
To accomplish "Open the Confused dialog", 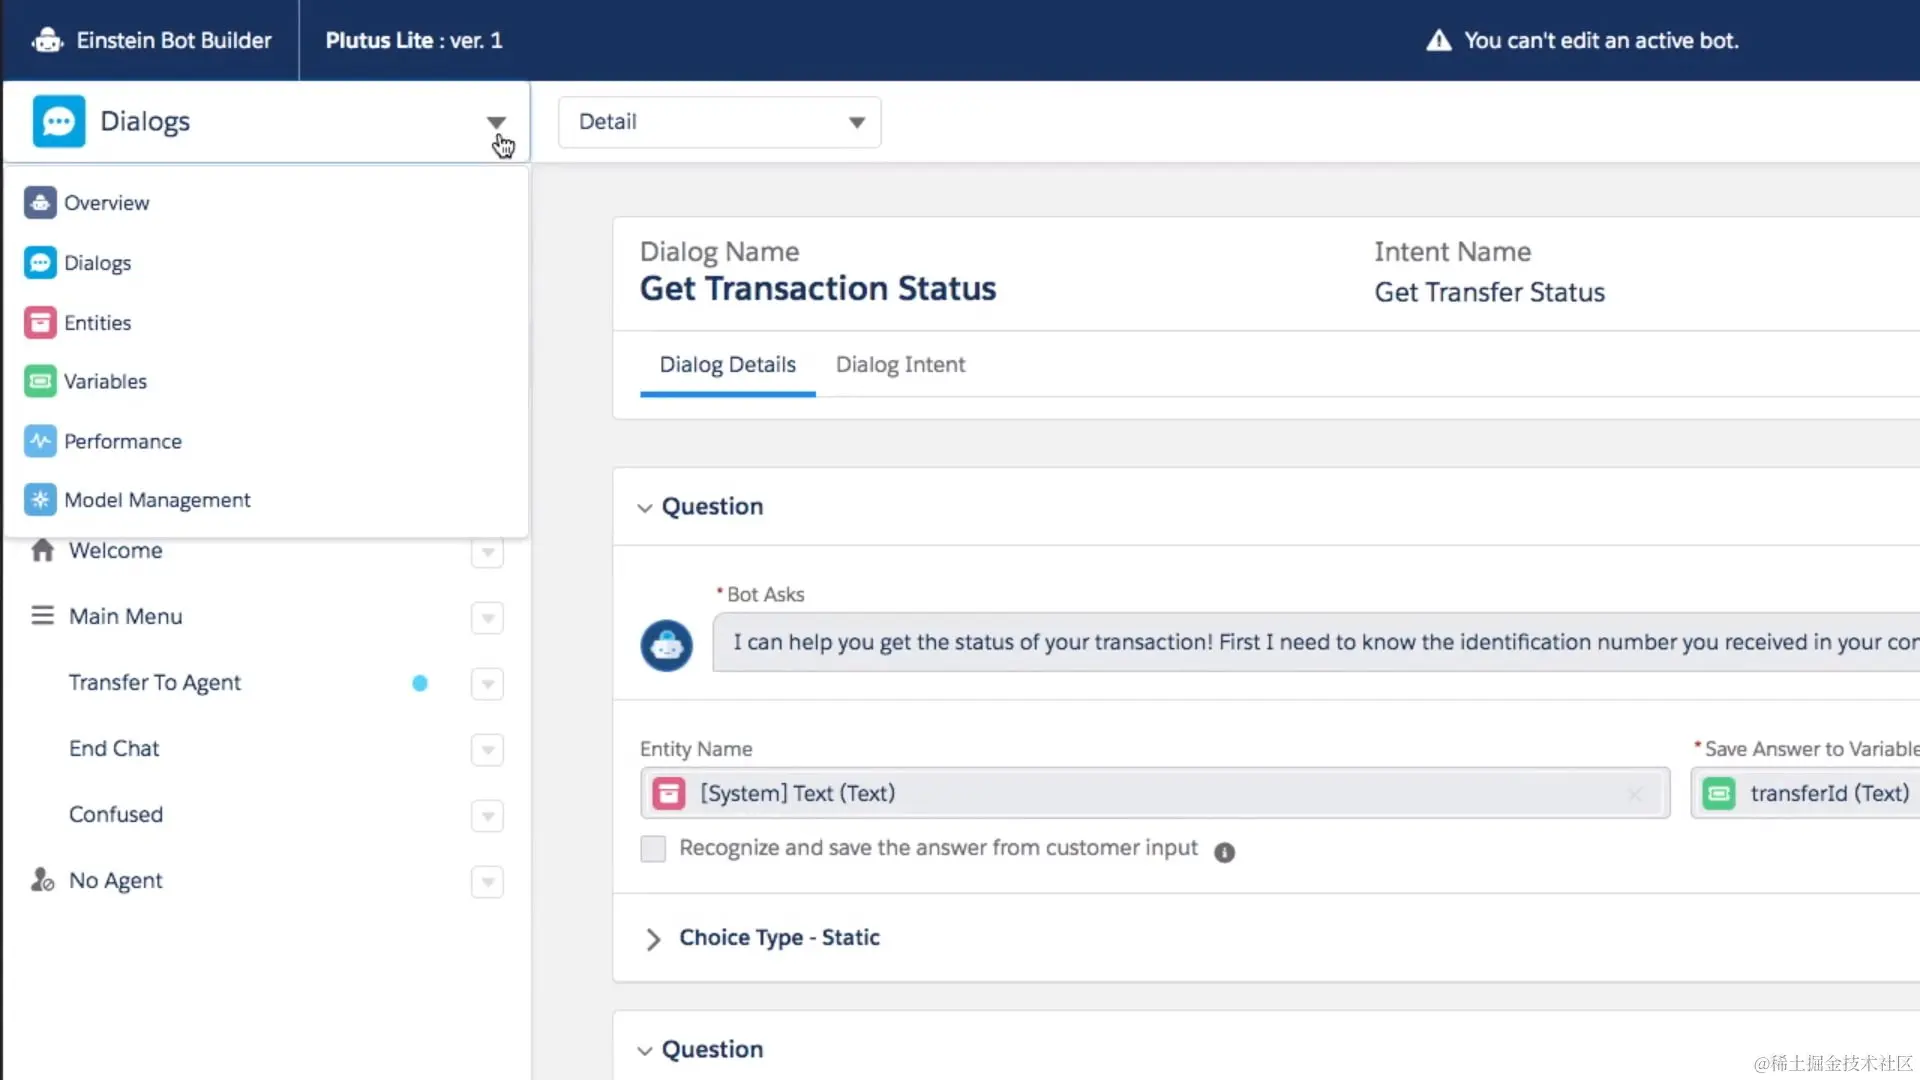I will 116,815.
